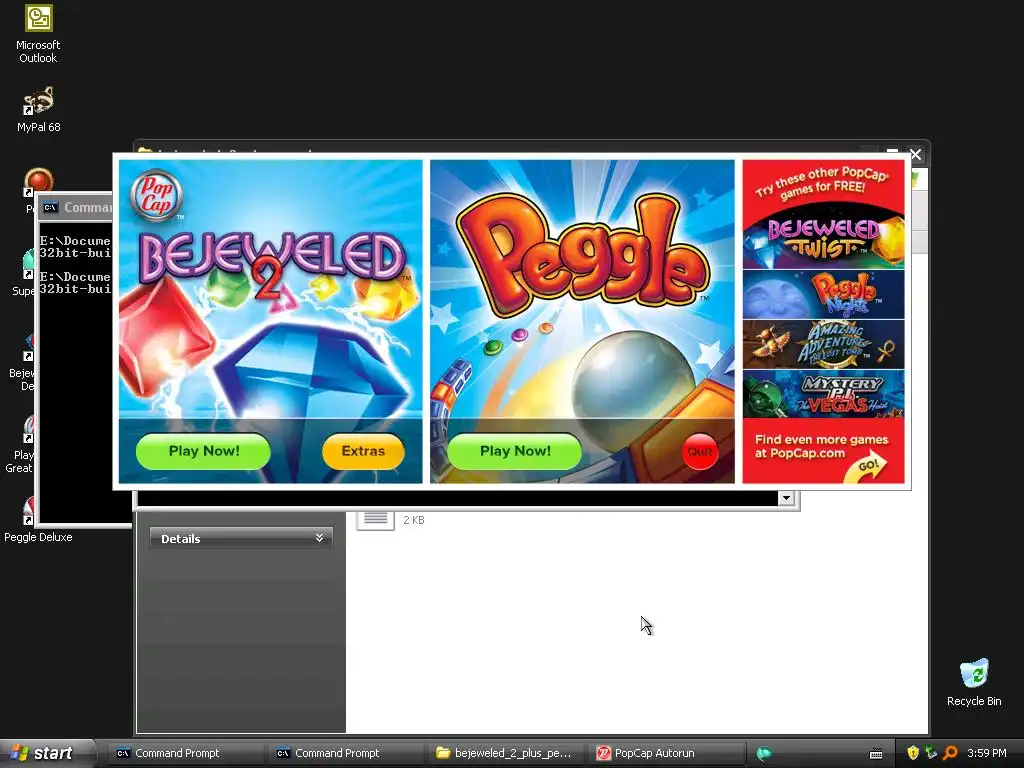1024x768 pixels.
Task: Click the yellow security shield tray icon
Action: click(x=913, y=753)
